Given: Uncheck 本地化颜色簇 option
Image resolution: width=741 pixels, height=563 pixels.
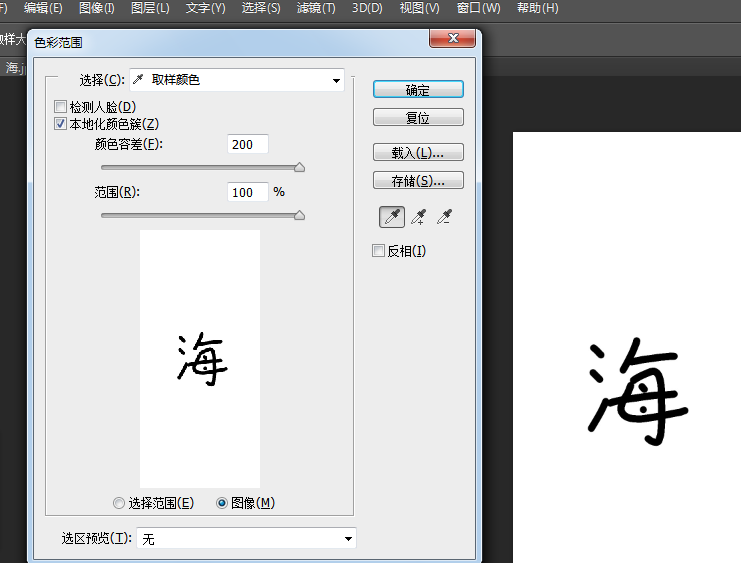Looking at the screenshot, I should pos(60,124).
